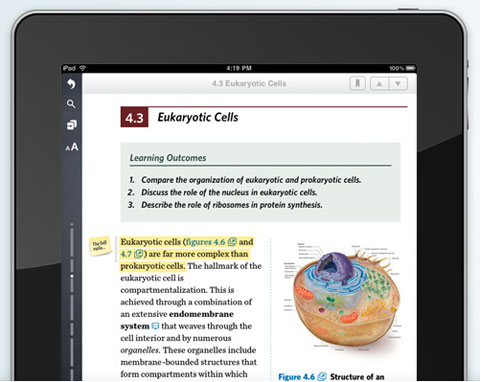Open search with the magnifier icon
Viewport: 480px width, 382px height.
click(71, 104)
